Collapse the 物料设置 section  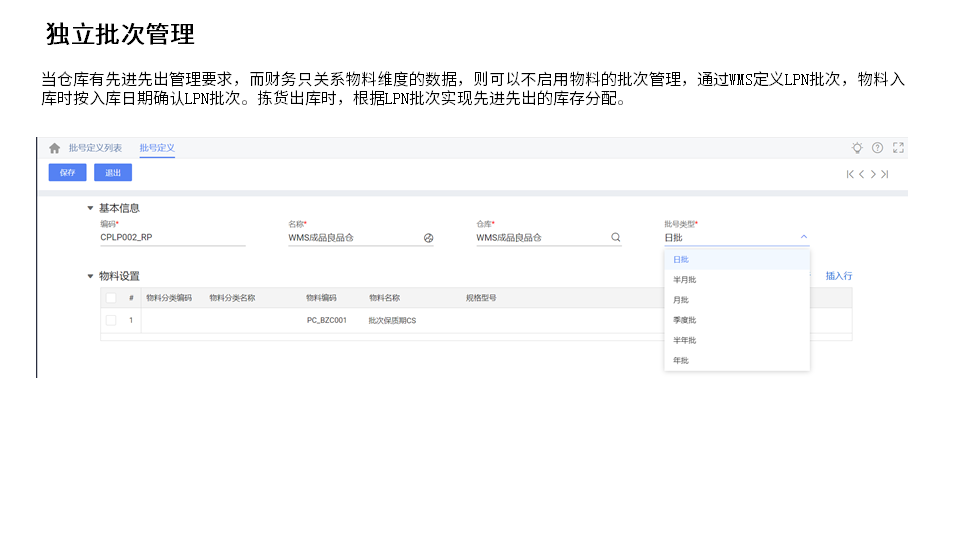[90, 276]
